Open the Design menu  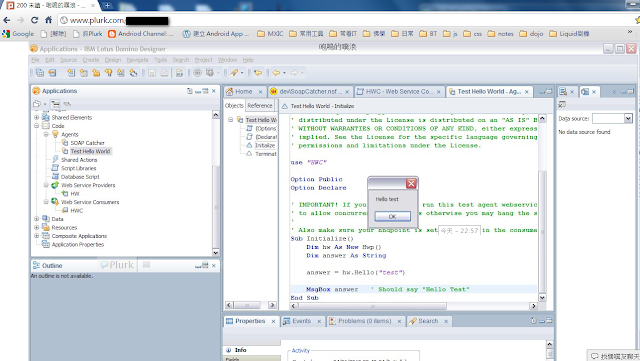pos(113,60)
